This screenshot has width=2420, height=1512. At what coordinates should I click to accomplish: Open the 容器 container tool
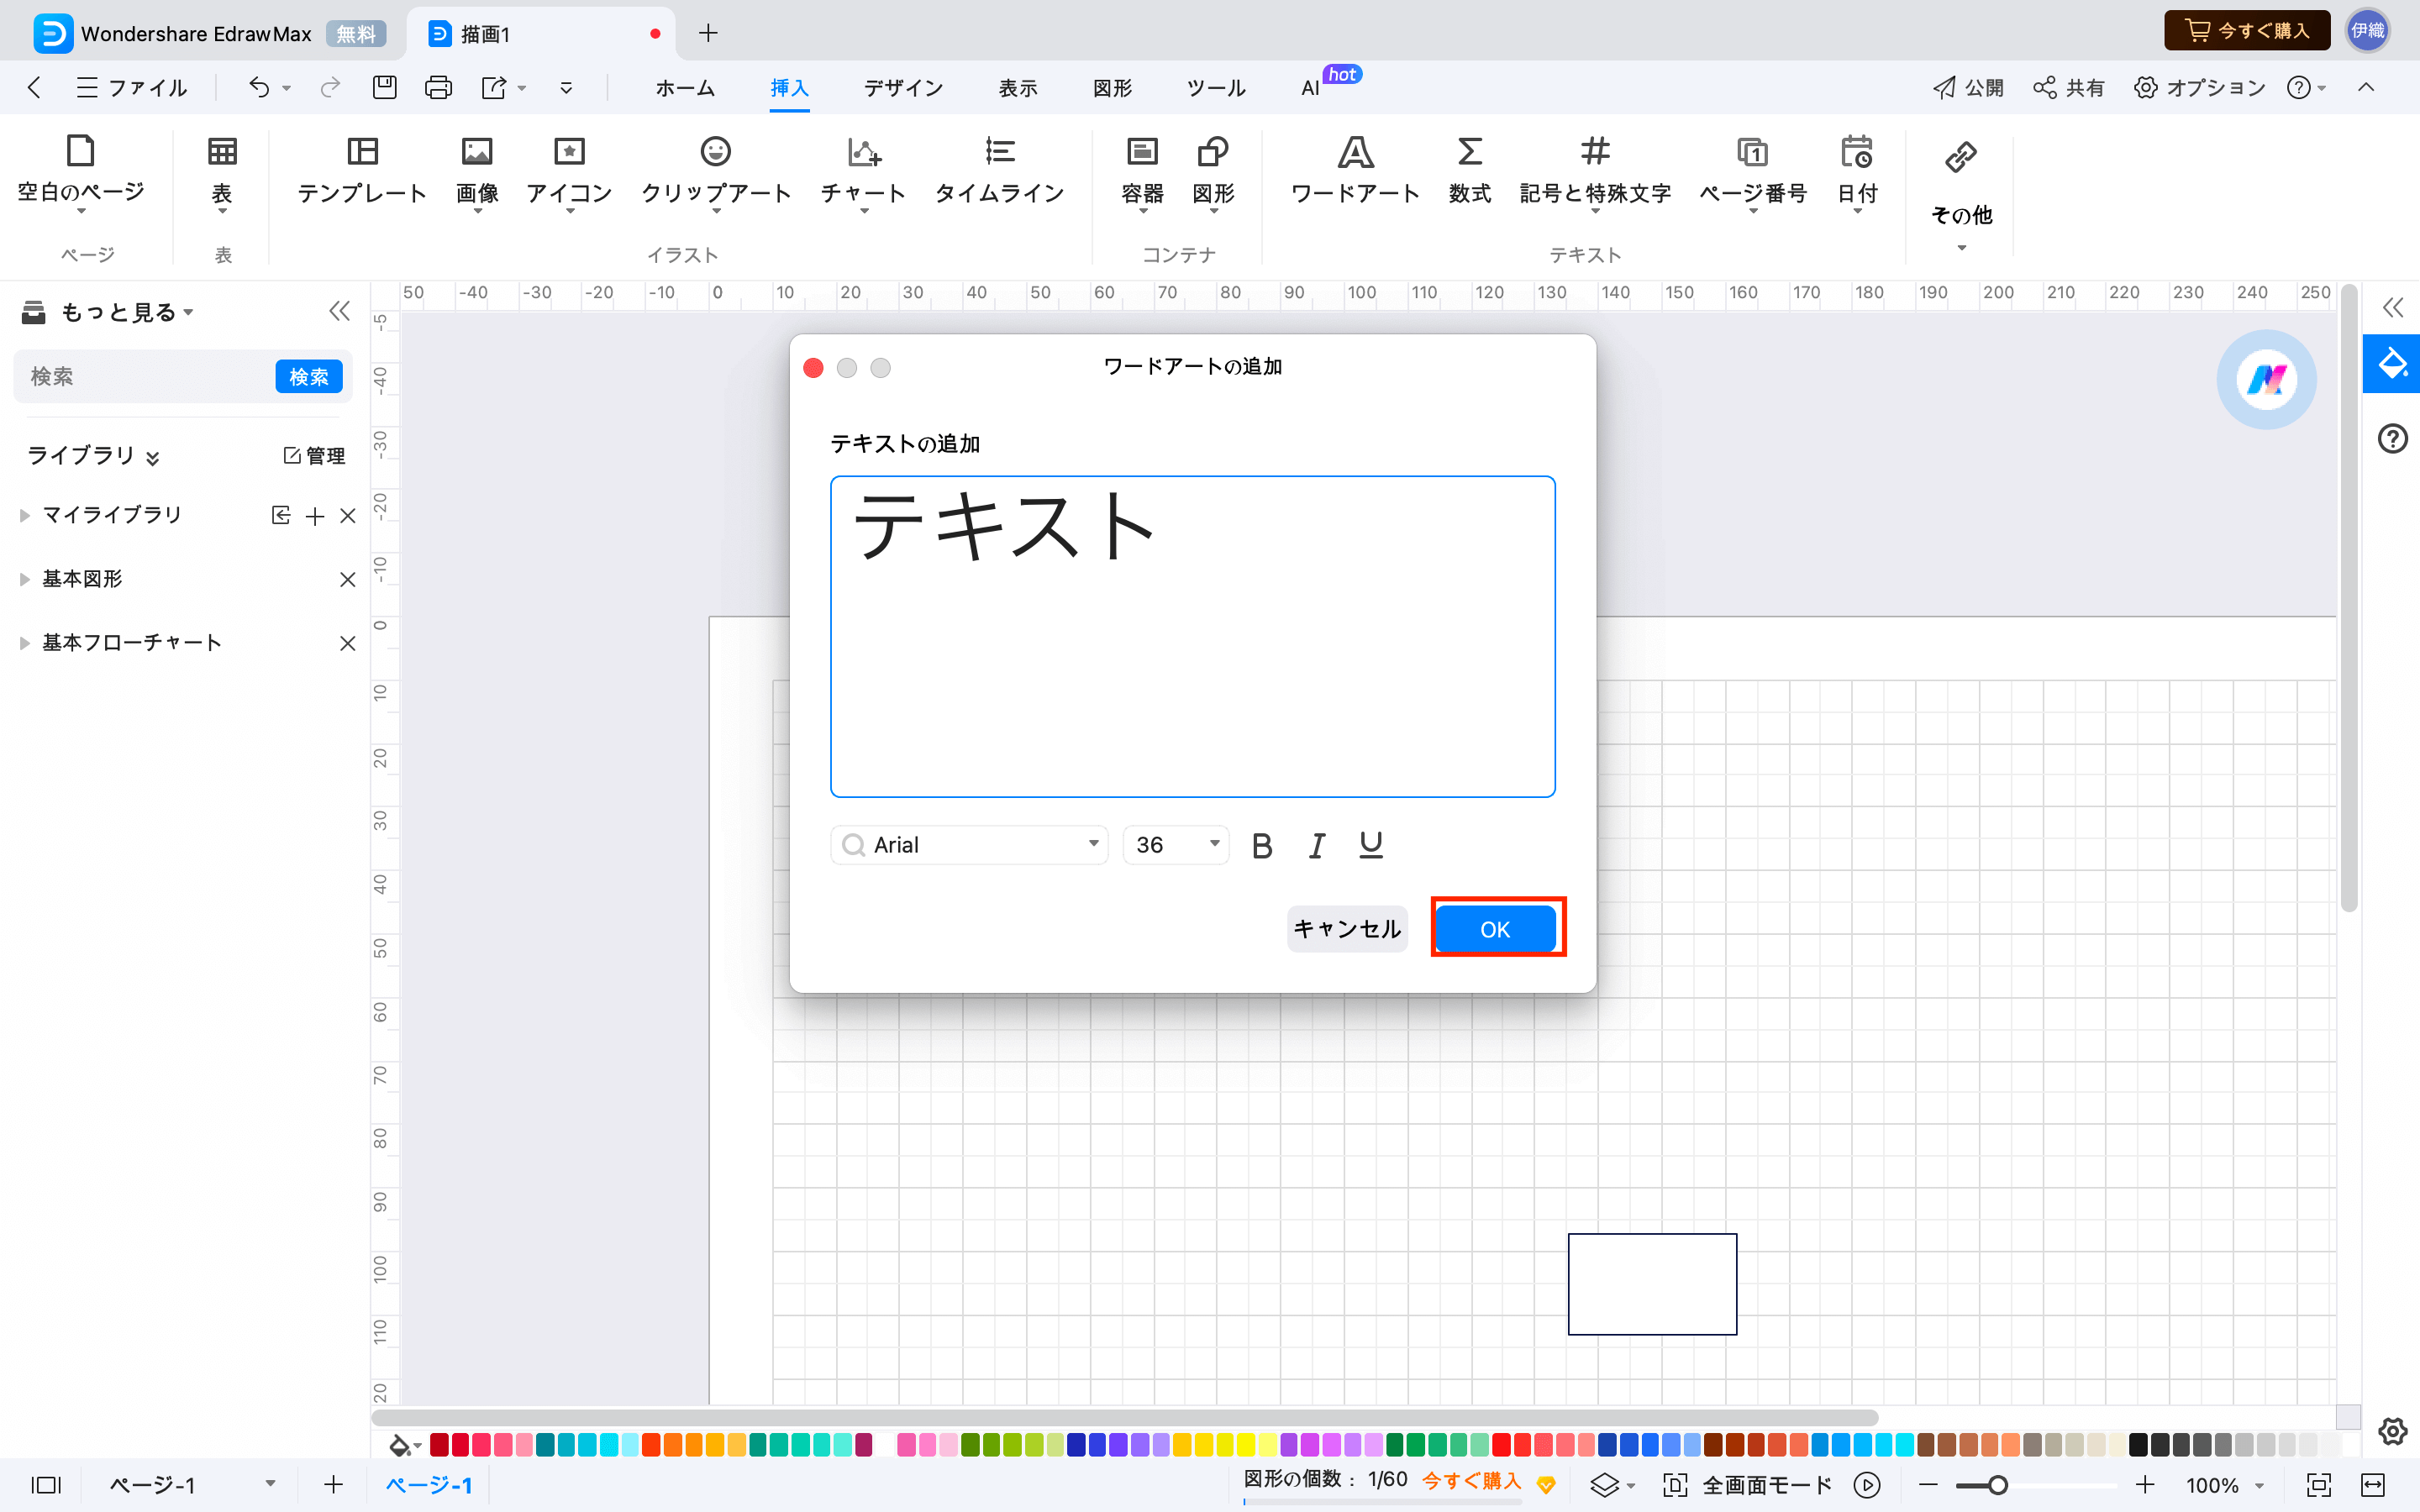[x=1142, y=171]
